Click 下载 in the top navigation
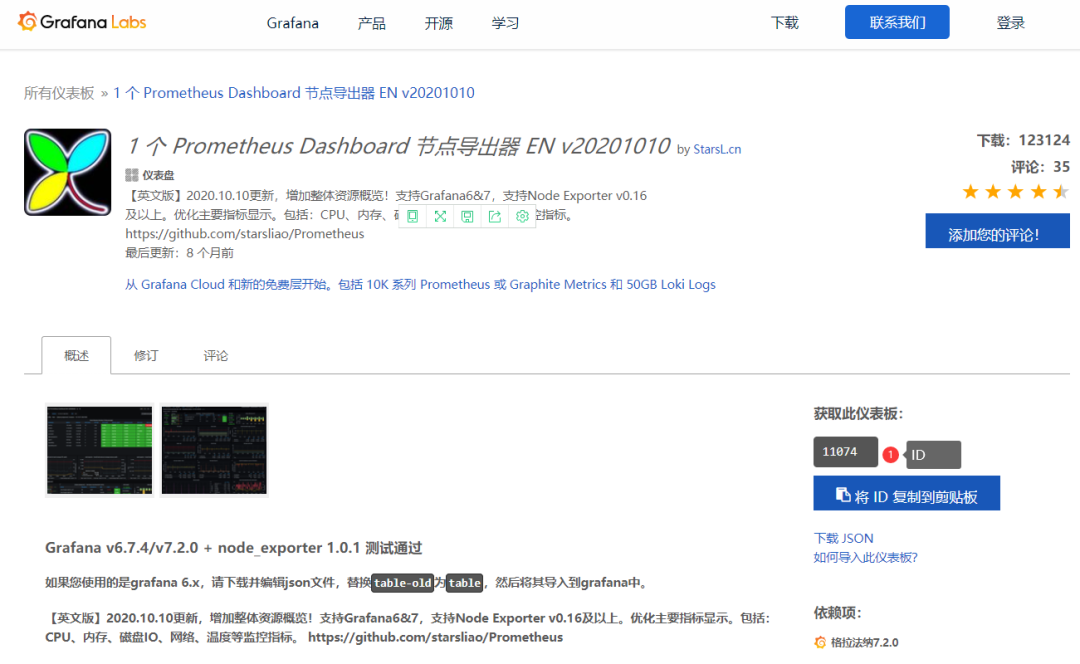The height and width of the screenshot is (664, 1080). [785, 23]
